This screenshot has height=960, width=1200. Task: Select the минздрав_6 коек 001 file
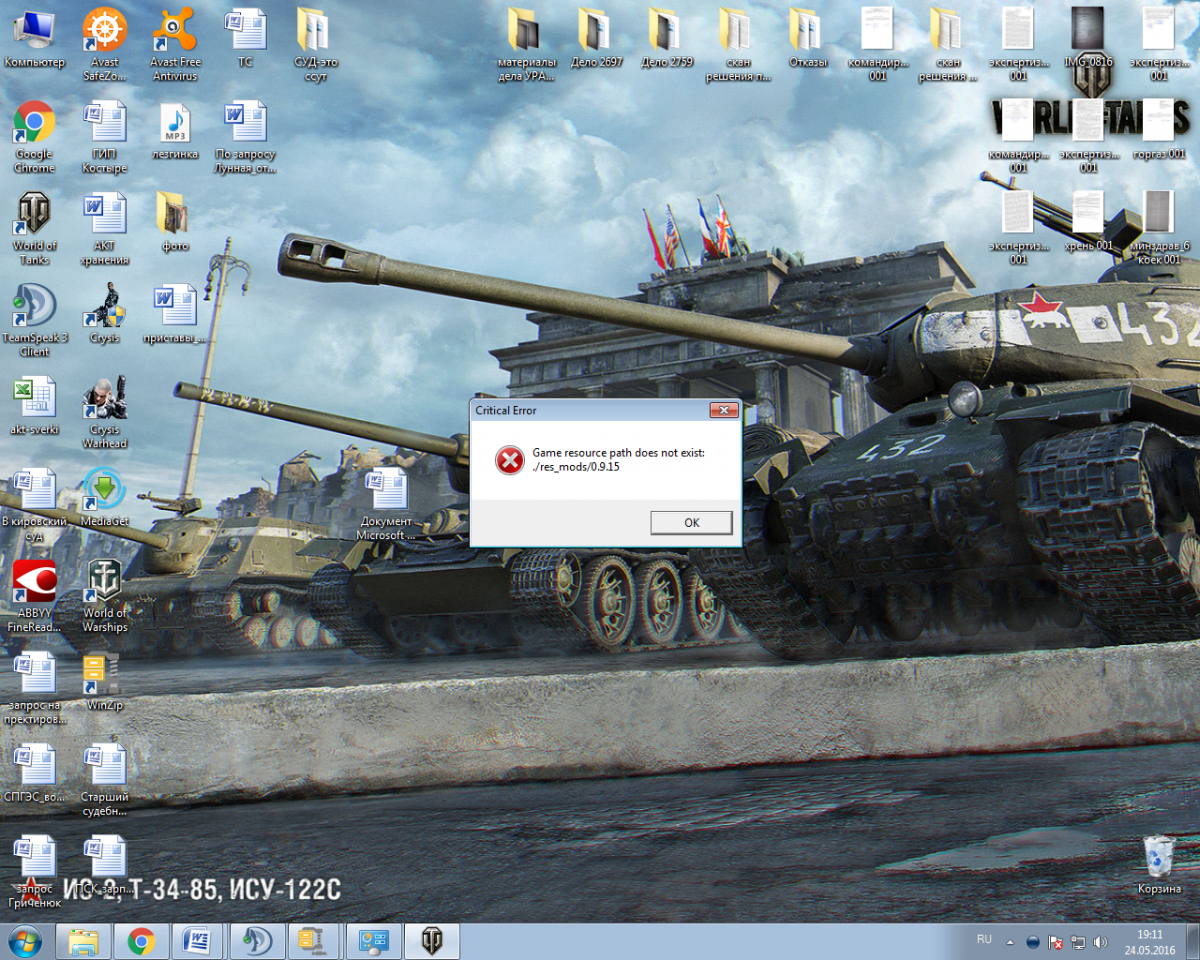point(1158,229)
